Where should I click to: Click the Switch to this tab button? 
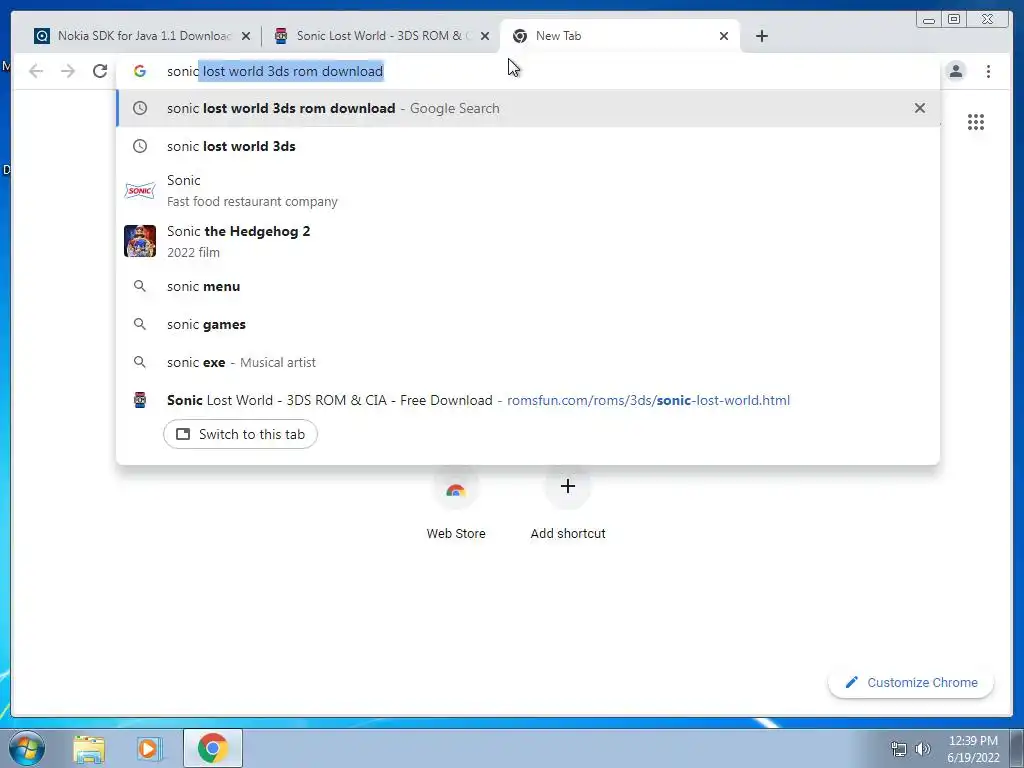pyautogui.click(x=240, y=434)
